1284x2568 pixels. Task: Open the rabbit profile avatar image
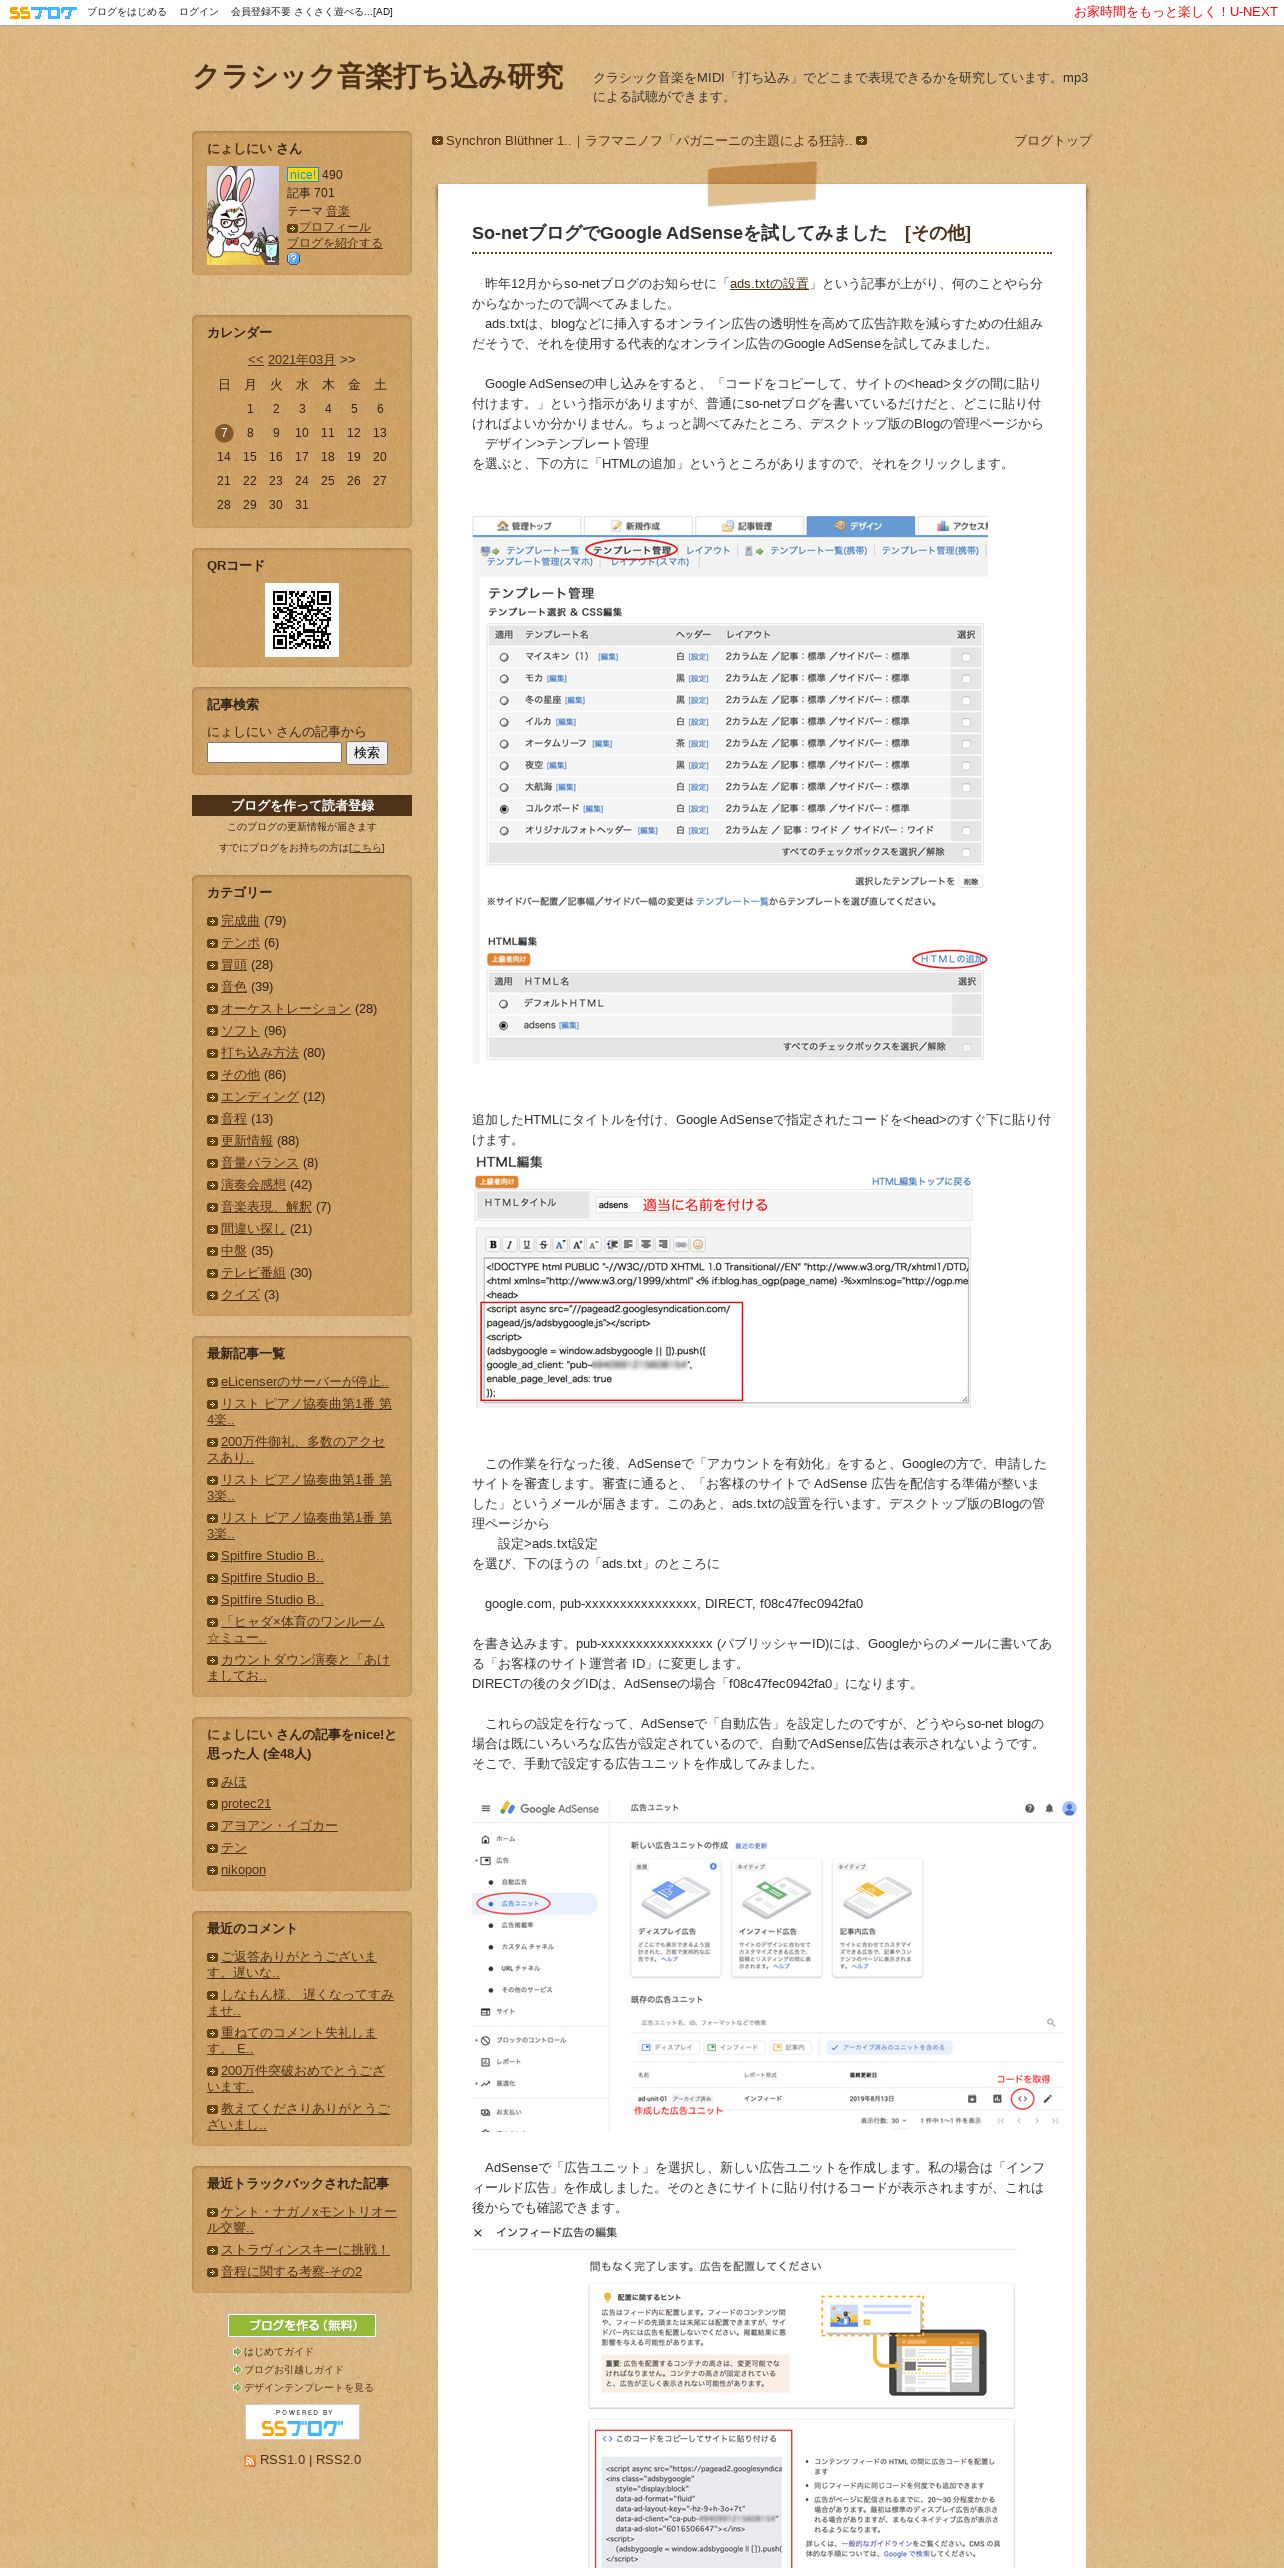(243, 215)
